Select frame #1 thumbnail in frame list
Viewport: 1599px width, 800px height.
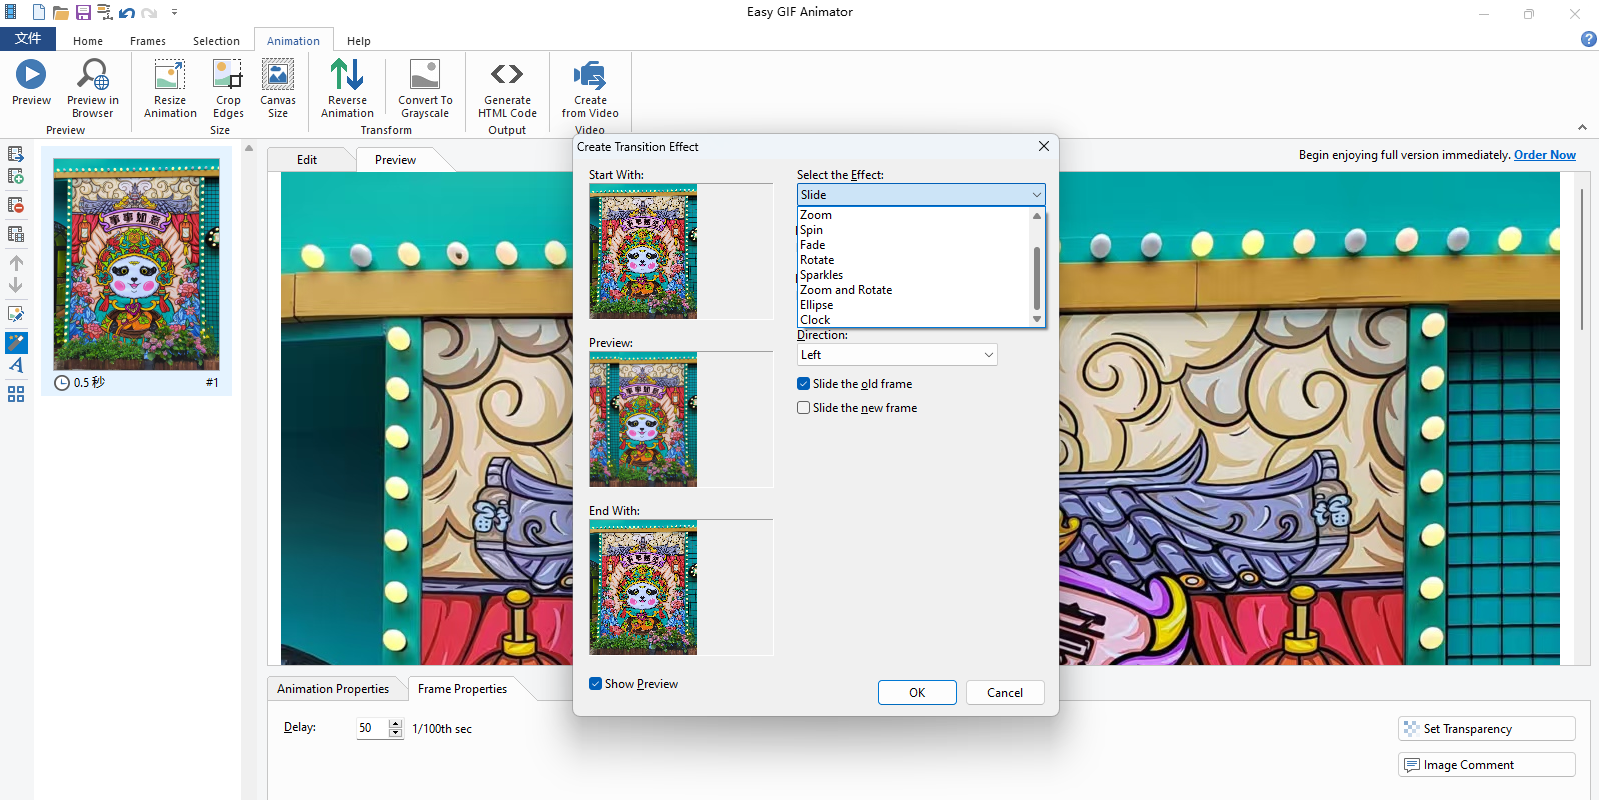136,266
